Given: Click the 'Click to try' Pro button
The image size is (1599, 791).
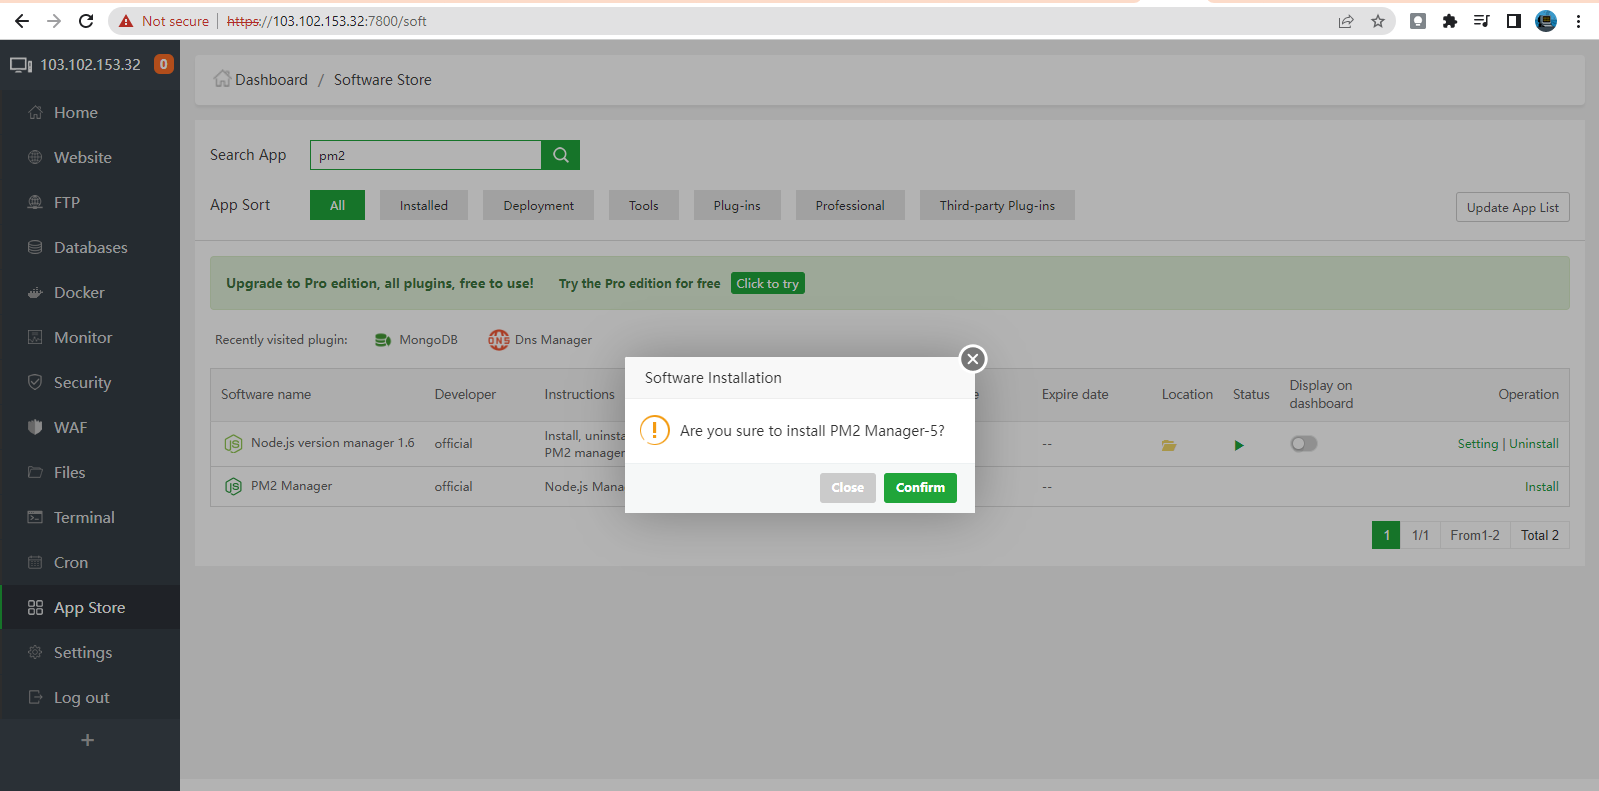Looking at the screenshot, I should click(767, 284).
